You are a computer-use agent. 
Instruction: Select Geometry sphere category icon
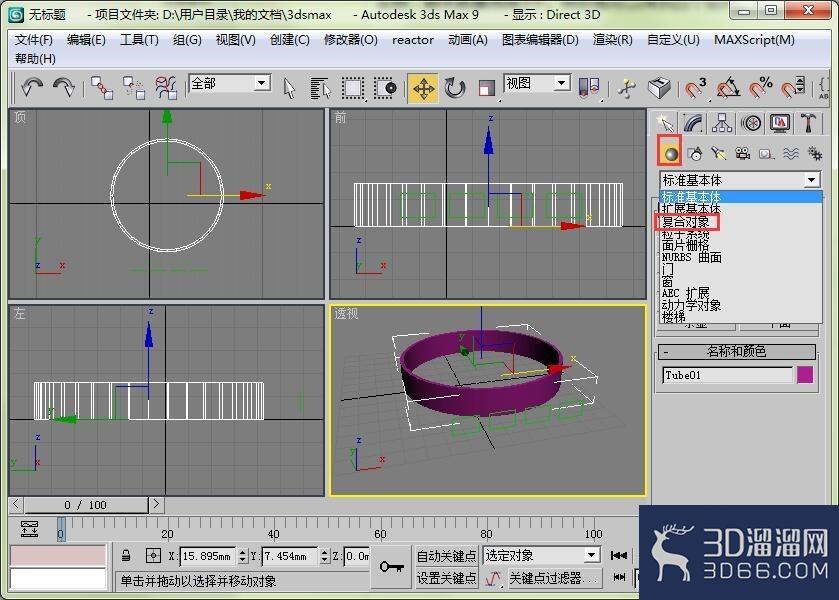670,153
